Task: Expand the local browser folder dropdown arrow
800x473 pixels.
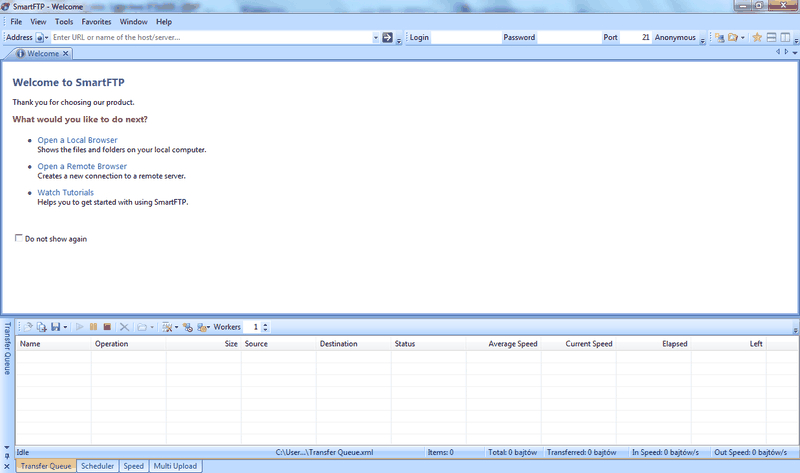Action: pyautogui.click(x=742, y=37)
